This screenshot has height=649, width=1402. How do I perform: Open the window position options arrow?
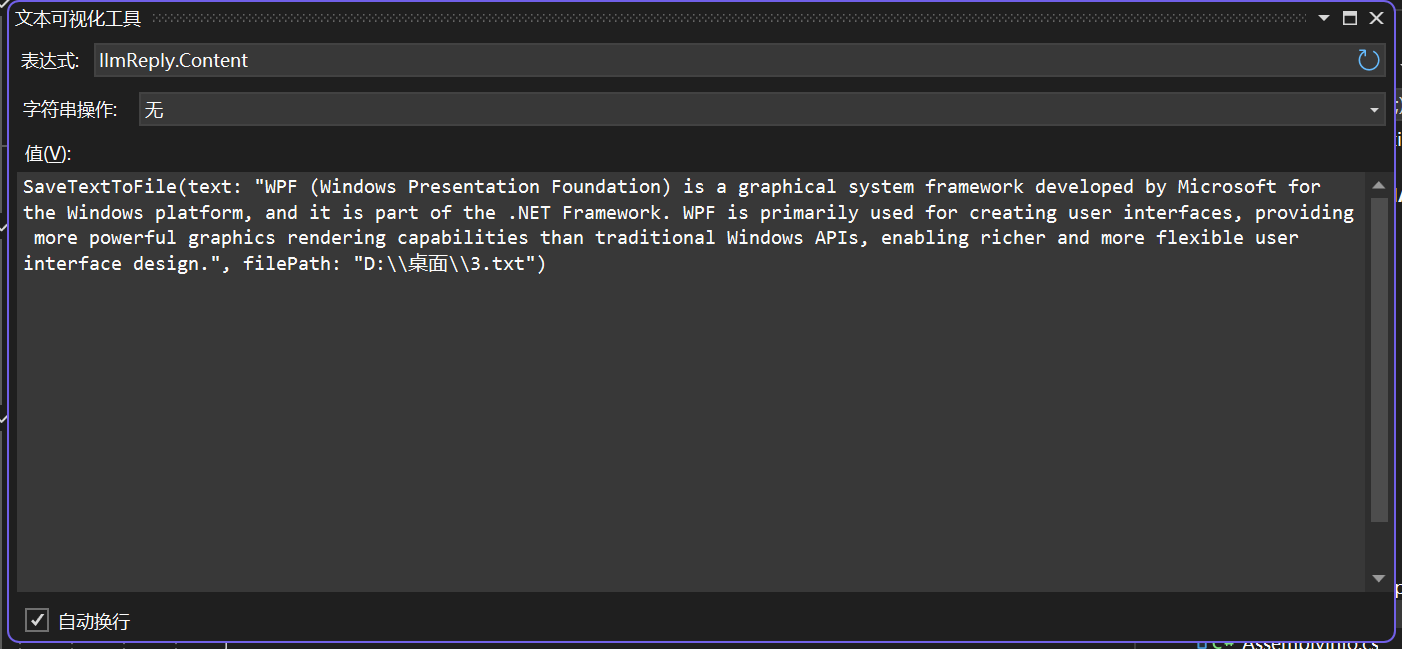[1323, 18]
